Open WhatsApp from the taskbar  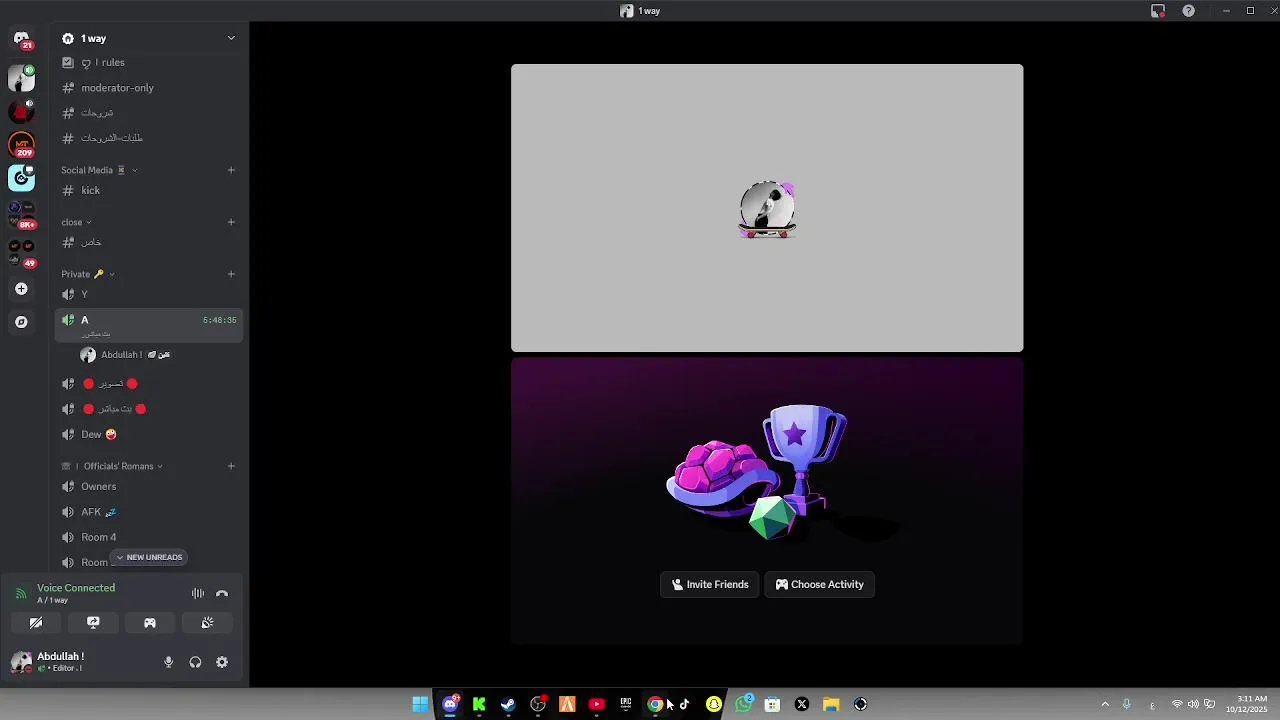[x=743, y=704]
